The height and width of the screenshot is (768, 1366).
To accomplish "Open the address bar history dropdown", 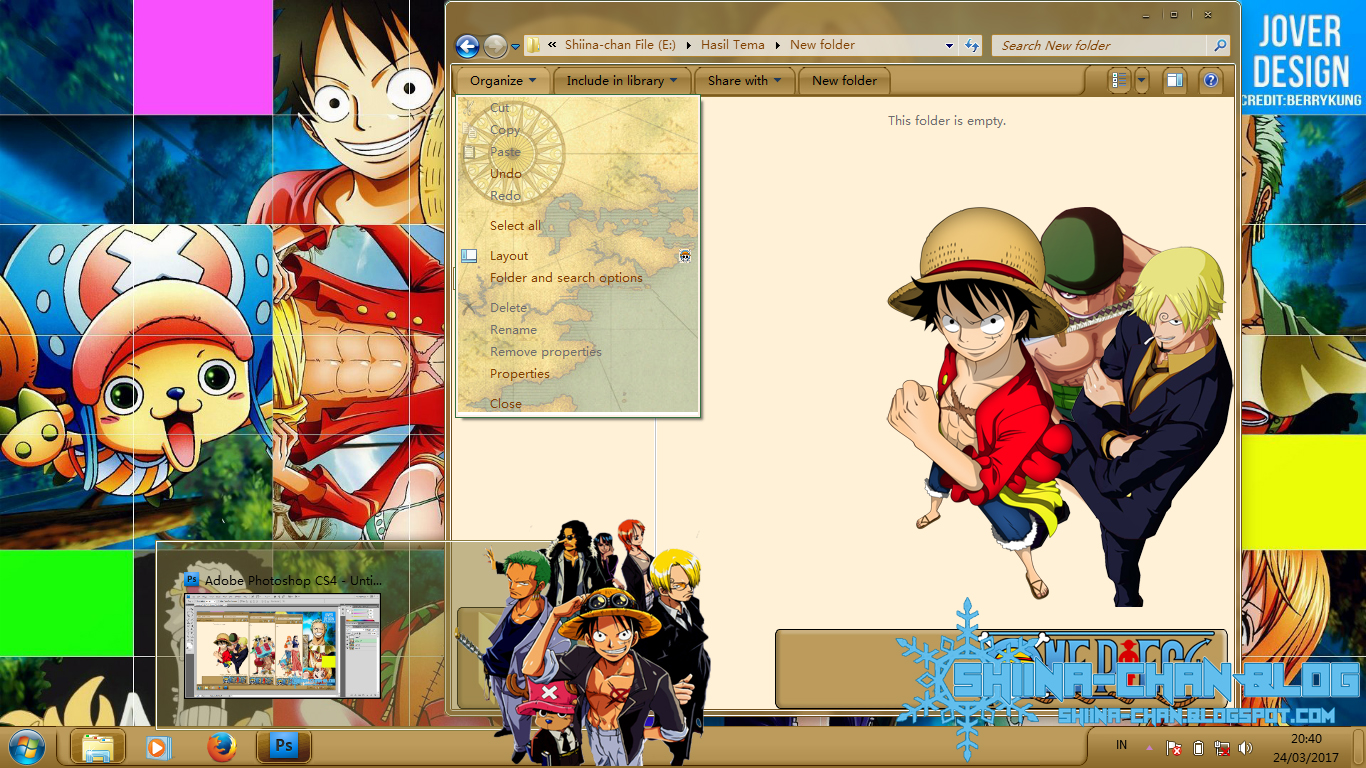I will [949, 46].
